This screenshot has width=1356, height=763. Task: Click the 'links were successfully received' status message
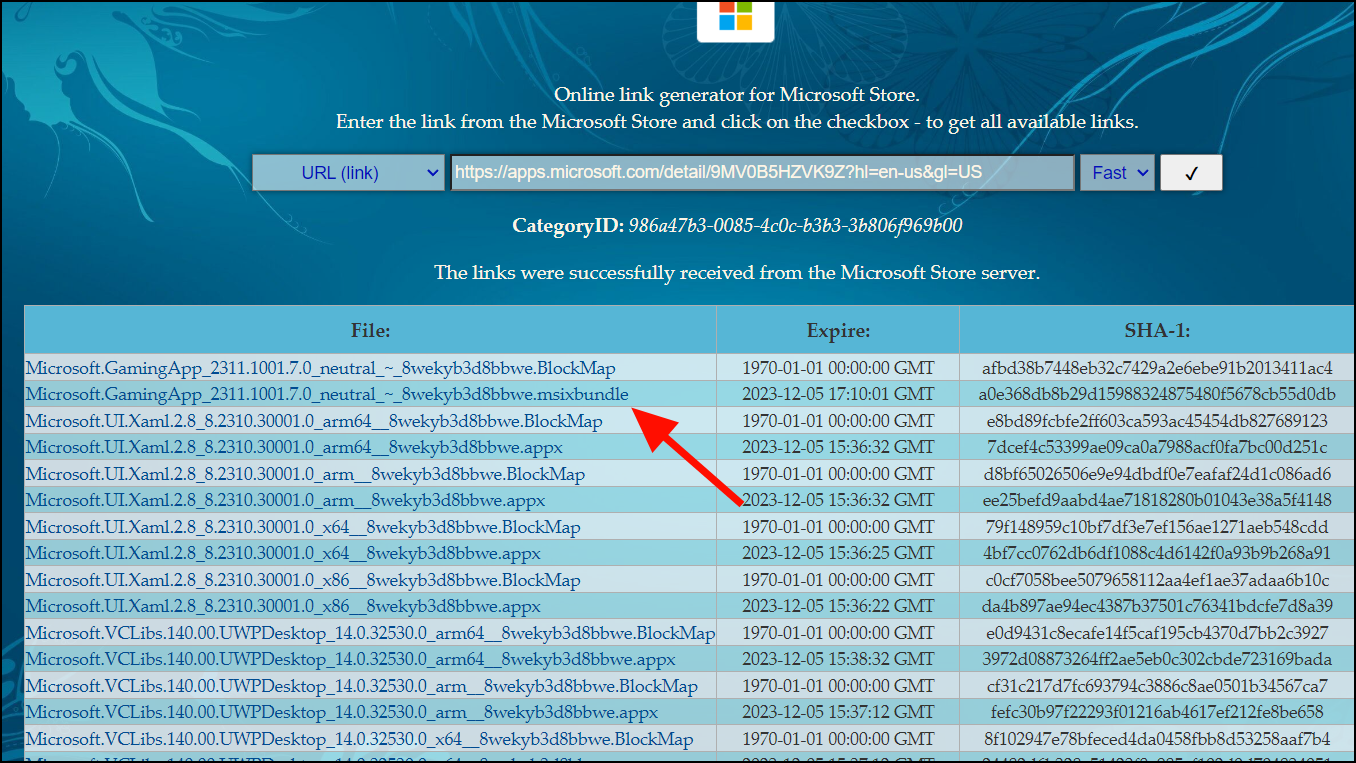pyautogui.click(x=737, y=272)
